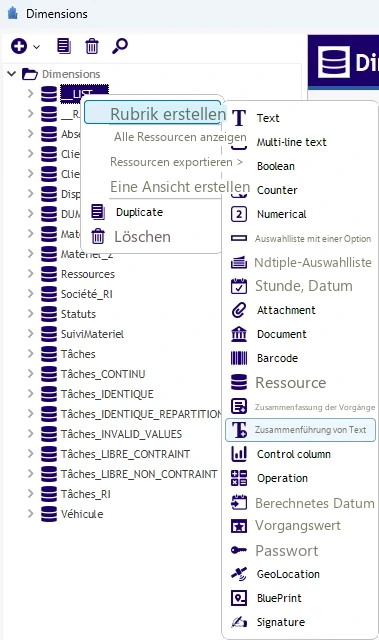Expand the Ressources tree node

pos(31,273)
